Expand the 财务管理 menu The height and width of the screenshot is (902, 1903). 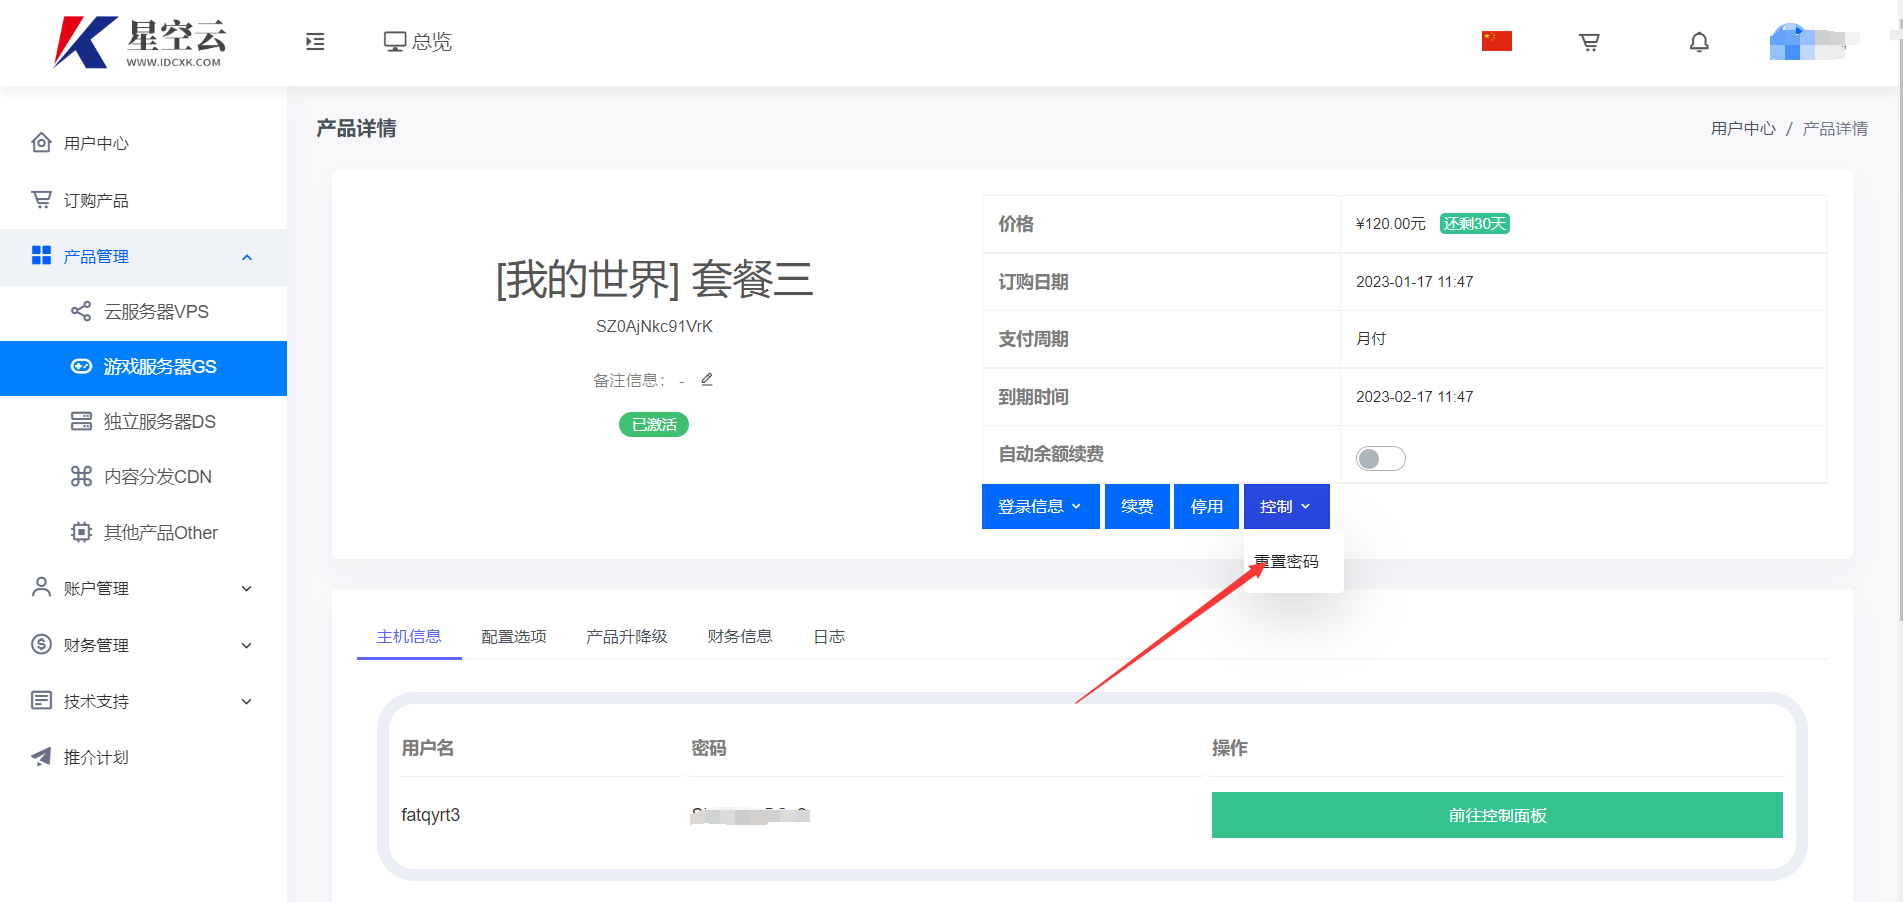pos(143,645)
